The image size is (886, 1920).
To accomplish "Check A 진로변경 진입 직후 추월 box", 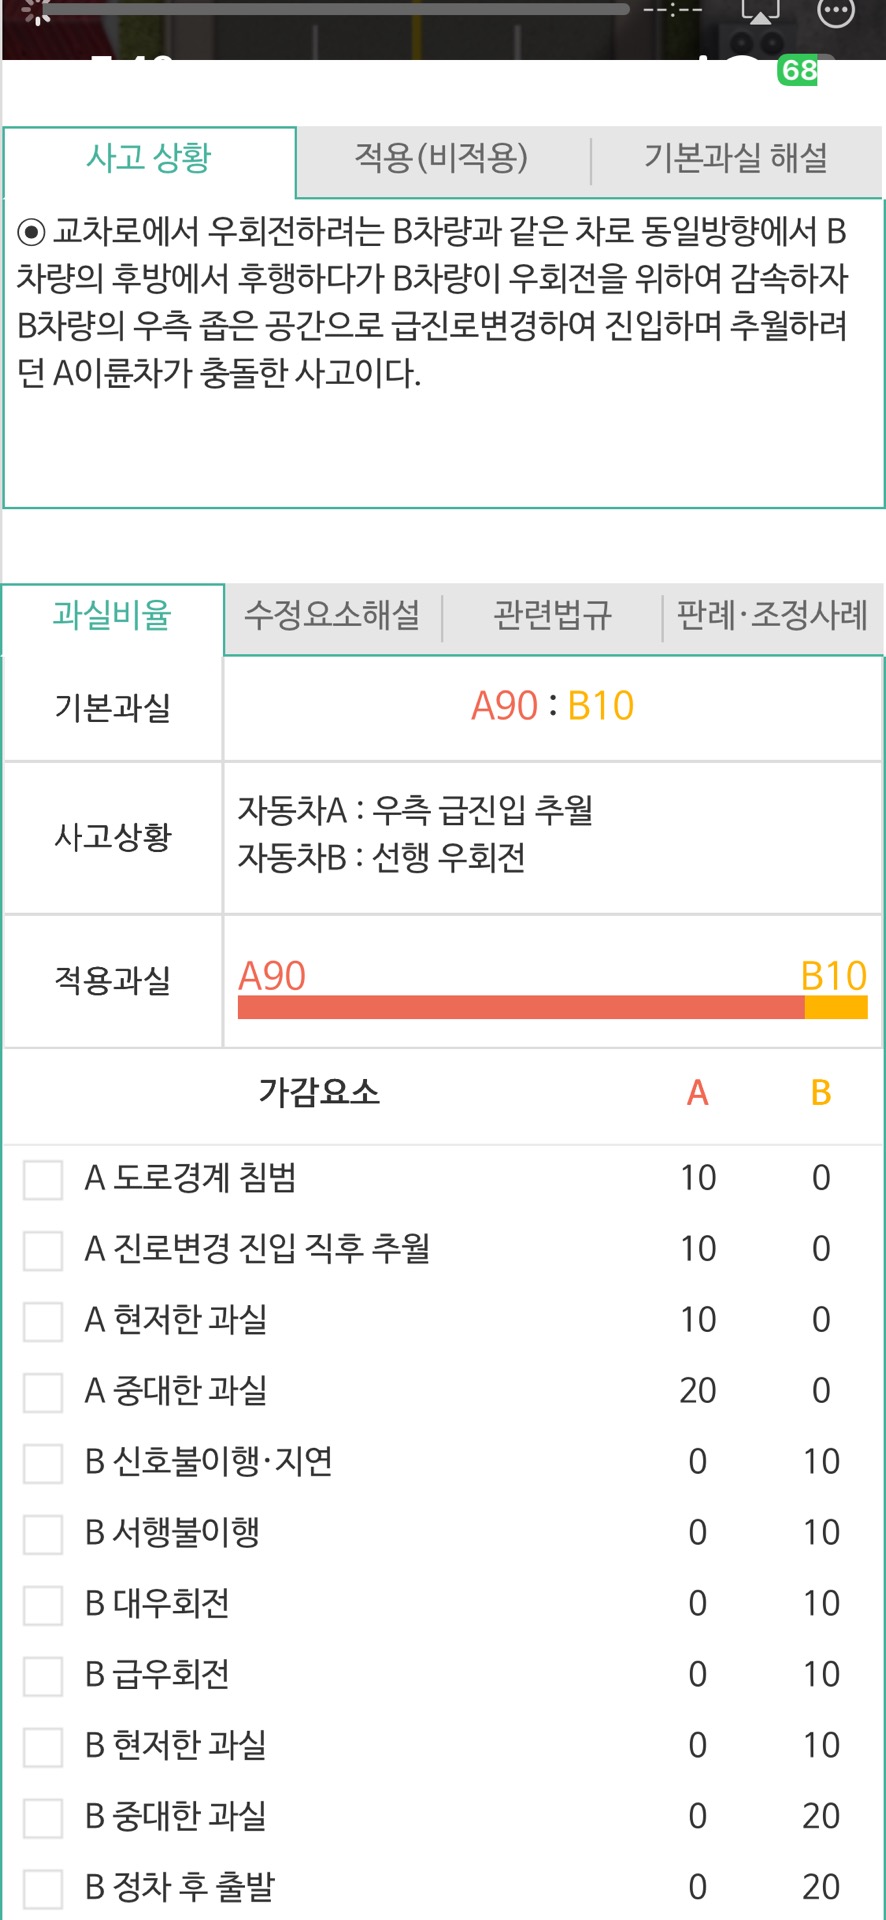I will (43, 1250).
